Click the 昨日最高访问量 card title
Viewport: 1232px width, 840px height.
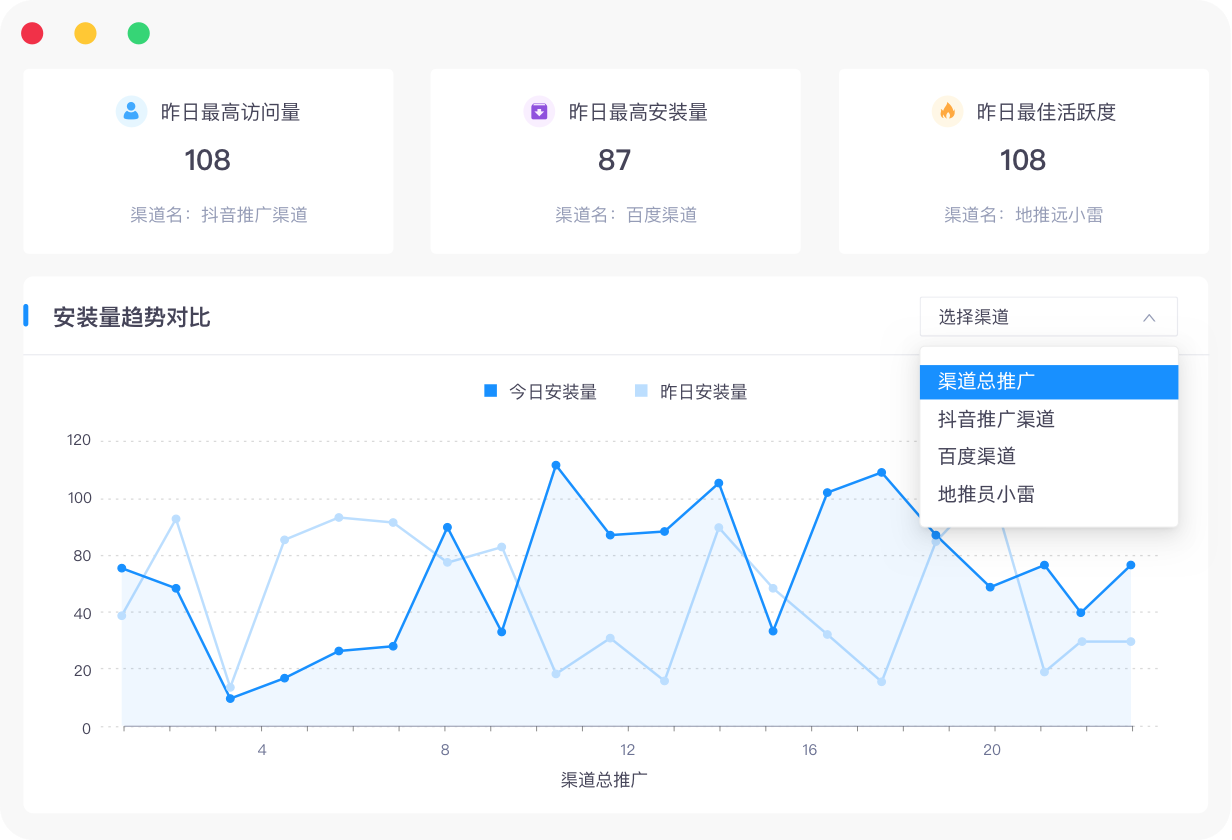(x=231, y=112)
